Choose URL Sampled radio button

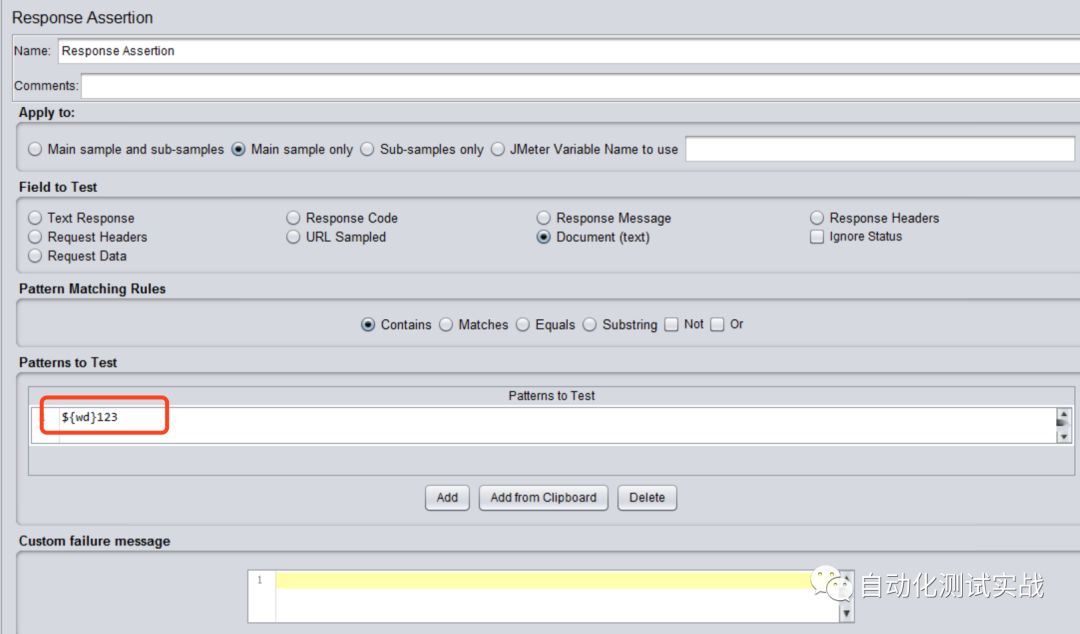point(293,237)
